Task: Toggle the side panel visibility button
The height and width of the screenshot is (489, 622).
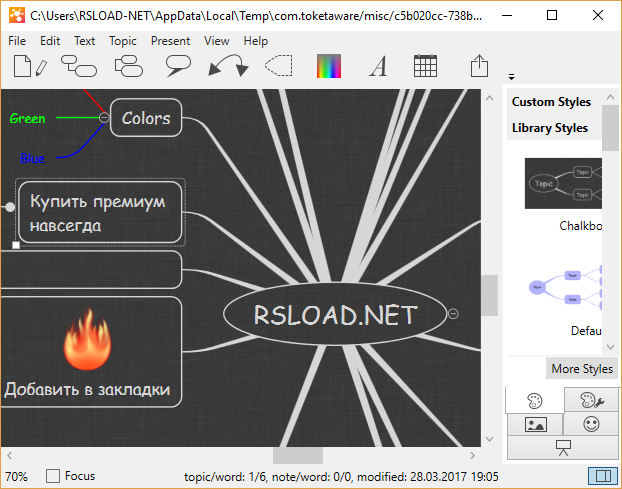Action: point(603,476)
